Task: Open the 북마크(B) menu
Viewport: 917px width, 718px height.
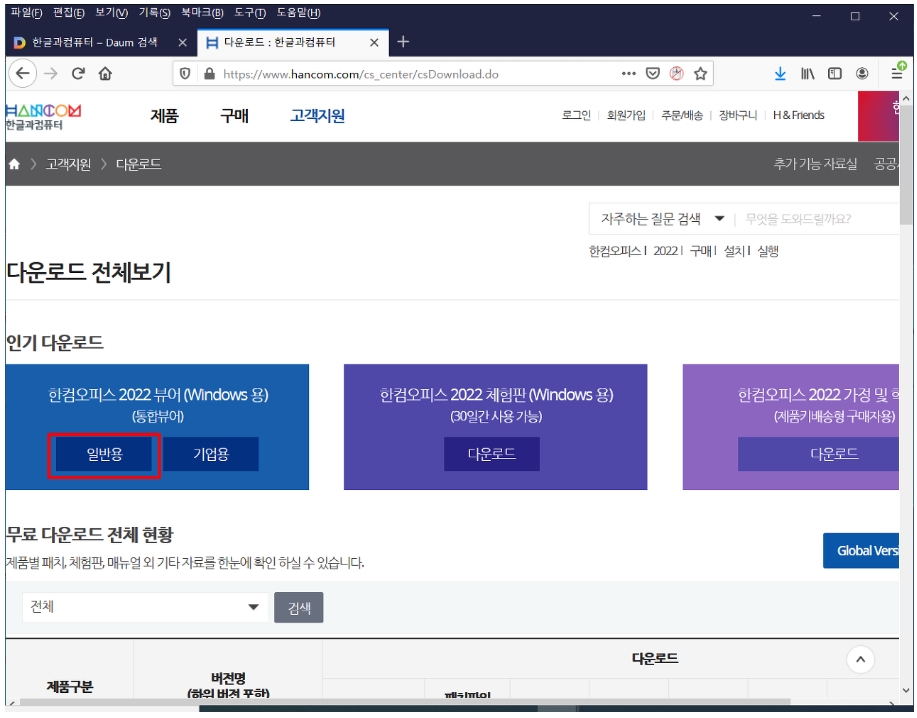Action: [202, 13]
